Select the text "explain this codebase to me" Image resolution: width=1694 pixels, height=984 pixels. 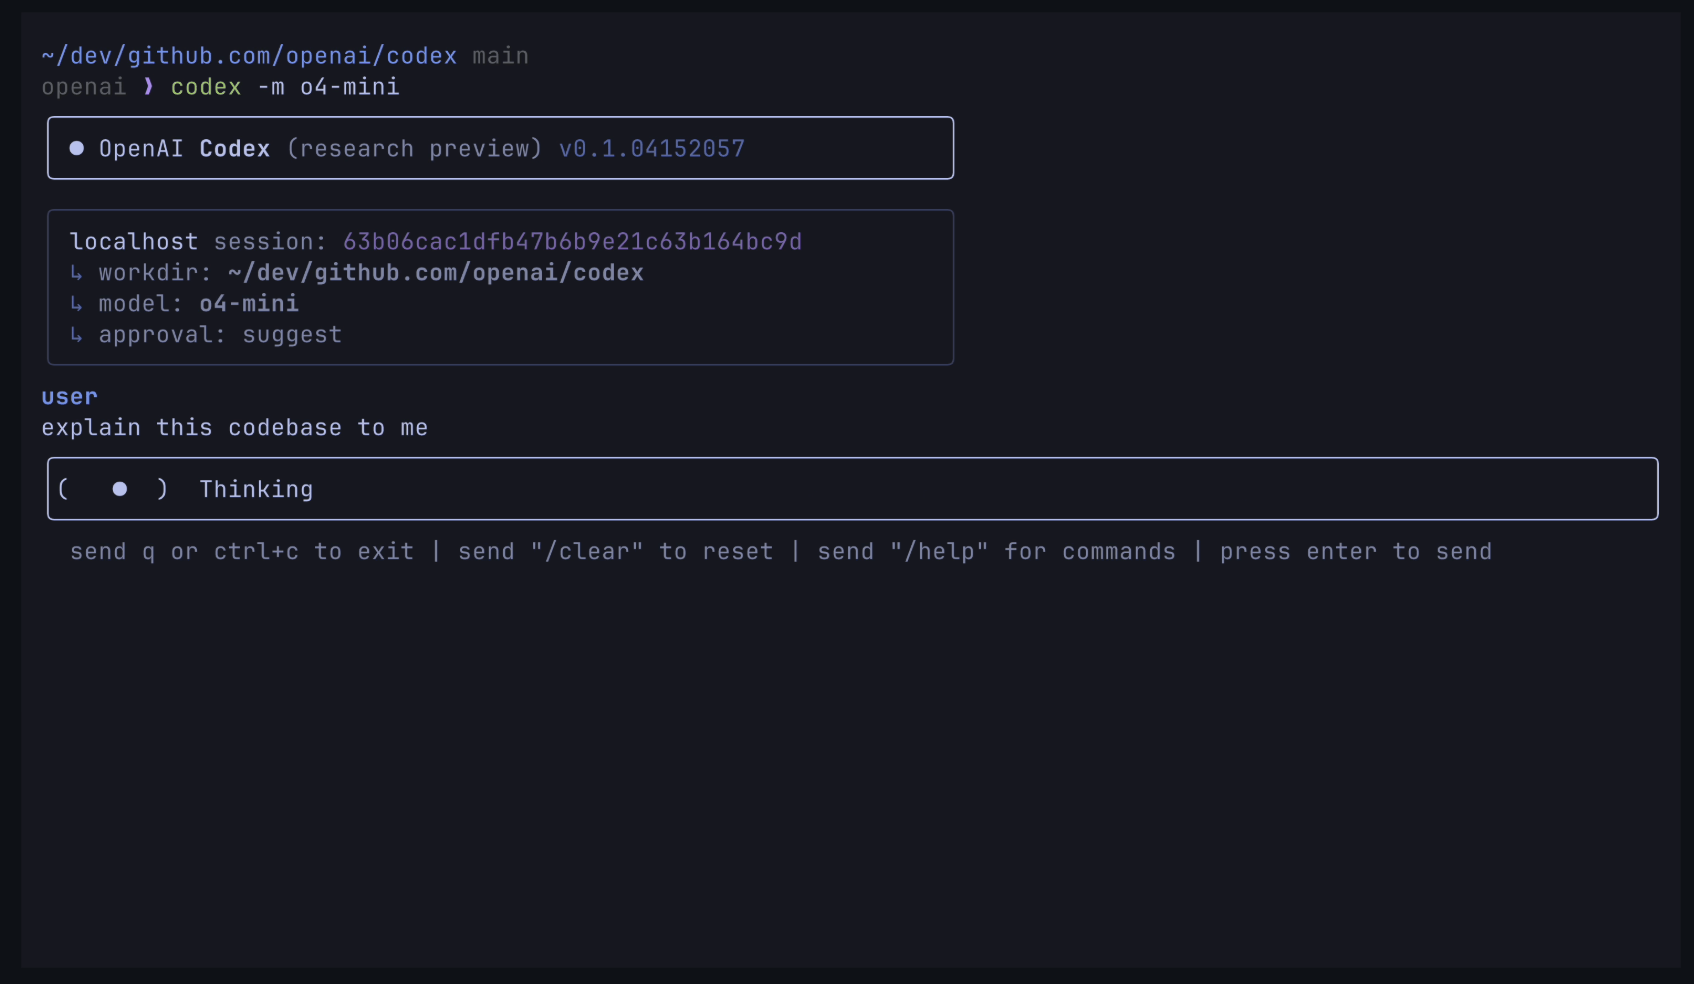[x=234, y=427]
